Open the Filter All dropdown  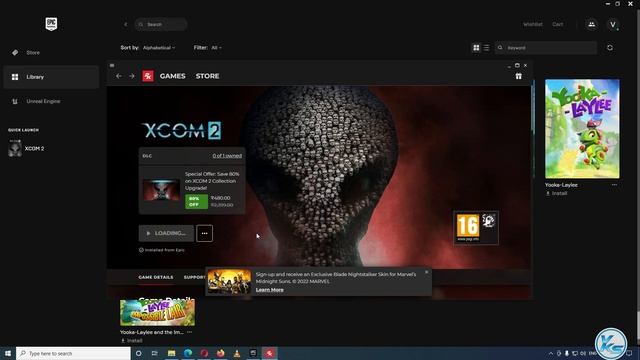(x=216, y=48)
